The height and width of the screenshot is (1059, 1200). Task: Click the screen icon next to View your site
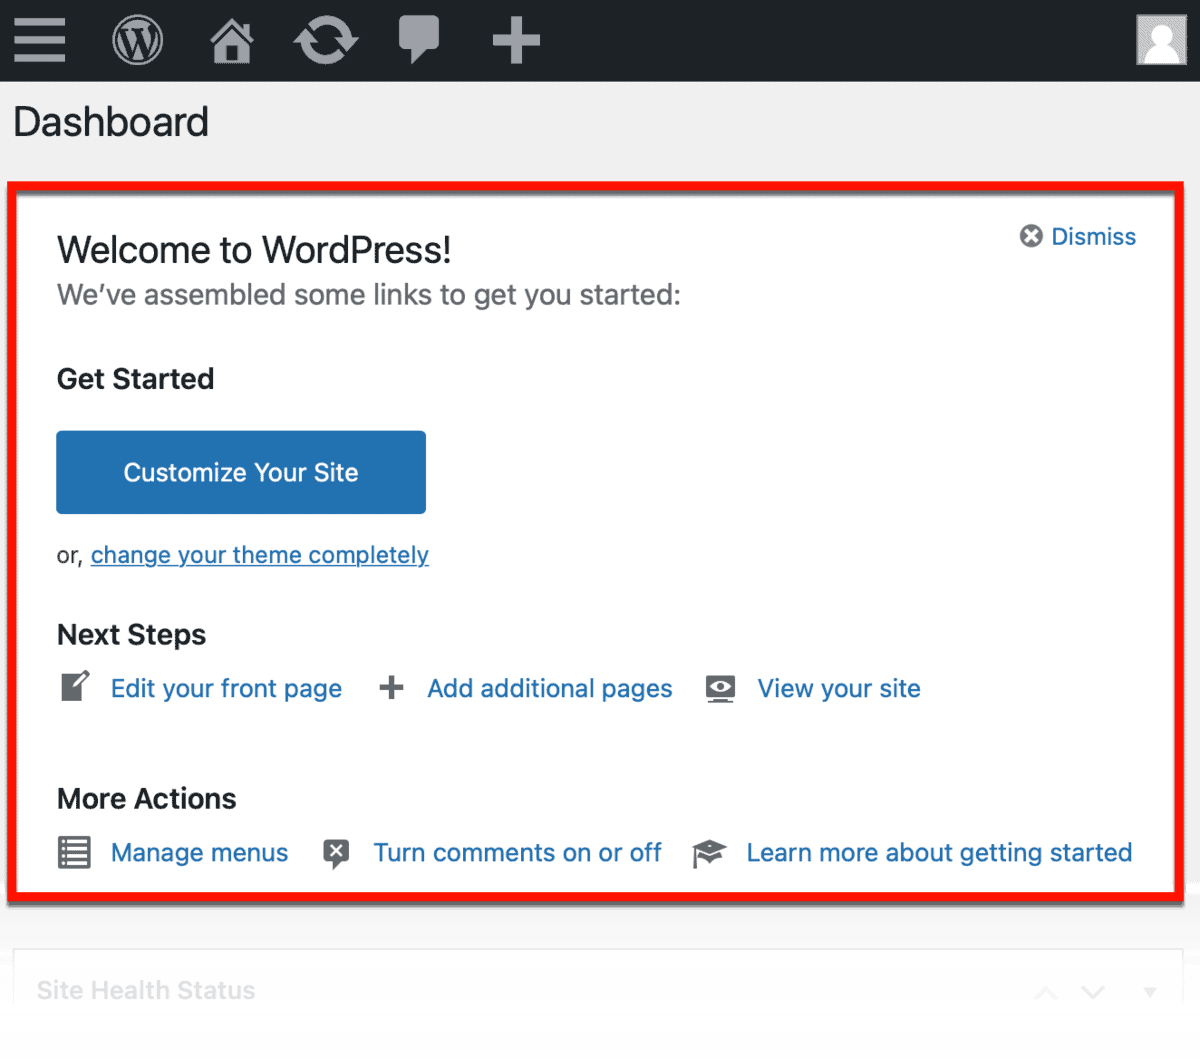click(x=720, y=688)
